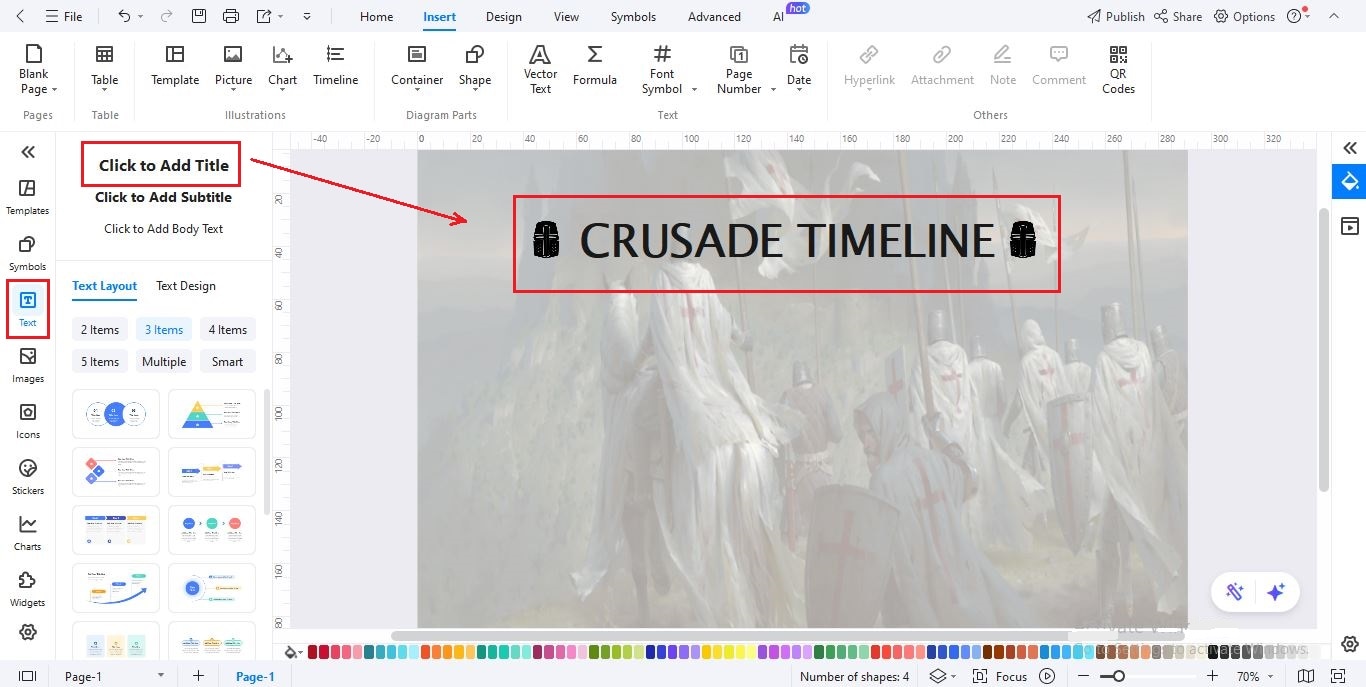Pick the dark red color swatch
Image resolution: width=1366 pixels, height=687 pixels.
pyautogui.click(x=313, y=652)
